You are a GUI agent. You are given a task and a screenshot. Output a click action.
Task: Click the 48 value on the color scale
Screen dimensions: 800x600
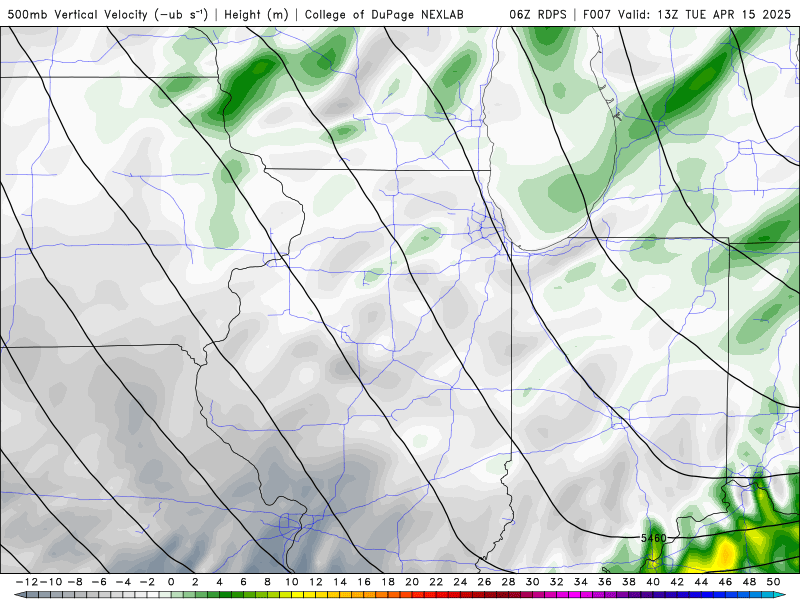pyautogui.click(x=749, y=582)
